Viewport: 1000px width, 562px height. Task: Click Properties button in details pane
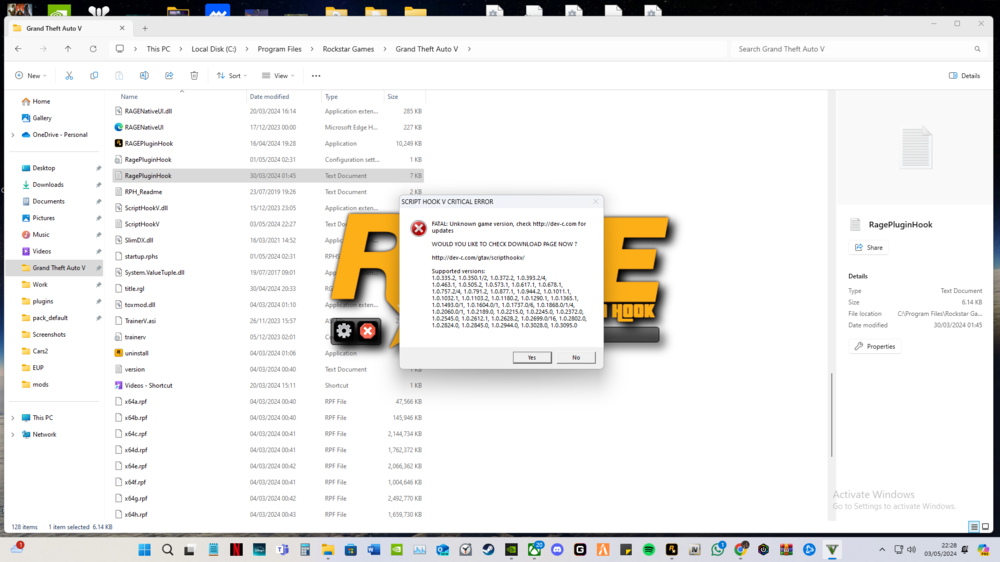[875, 346]
